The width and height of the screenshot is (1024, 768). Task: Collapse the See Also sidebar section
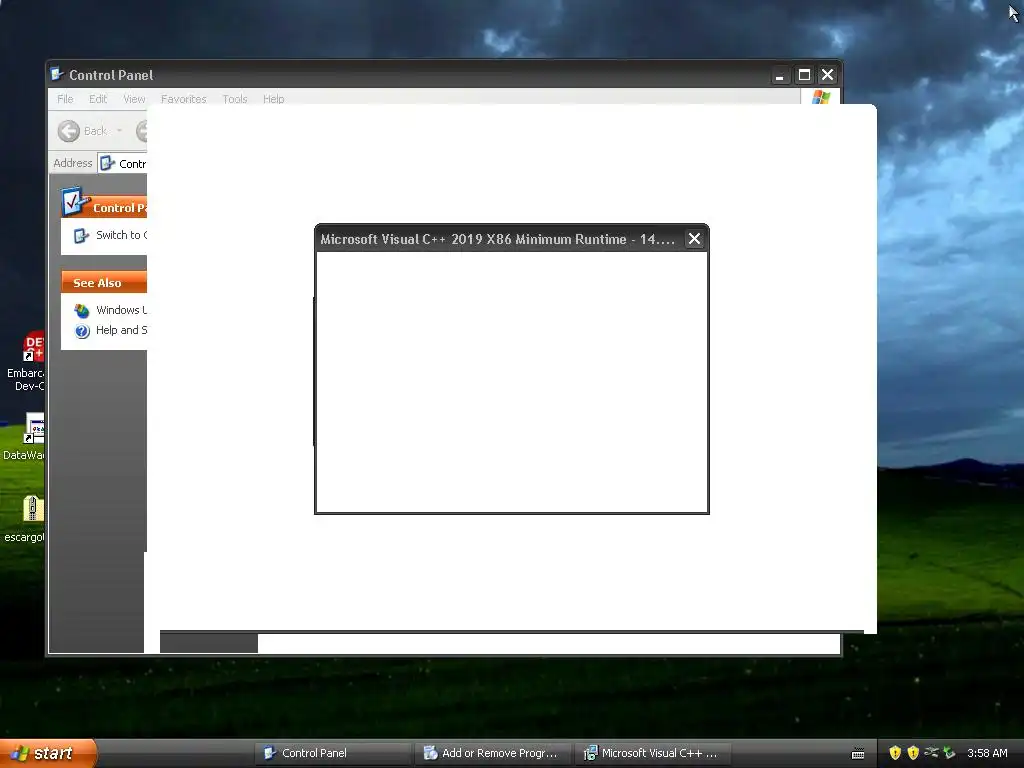click(104, 283)
